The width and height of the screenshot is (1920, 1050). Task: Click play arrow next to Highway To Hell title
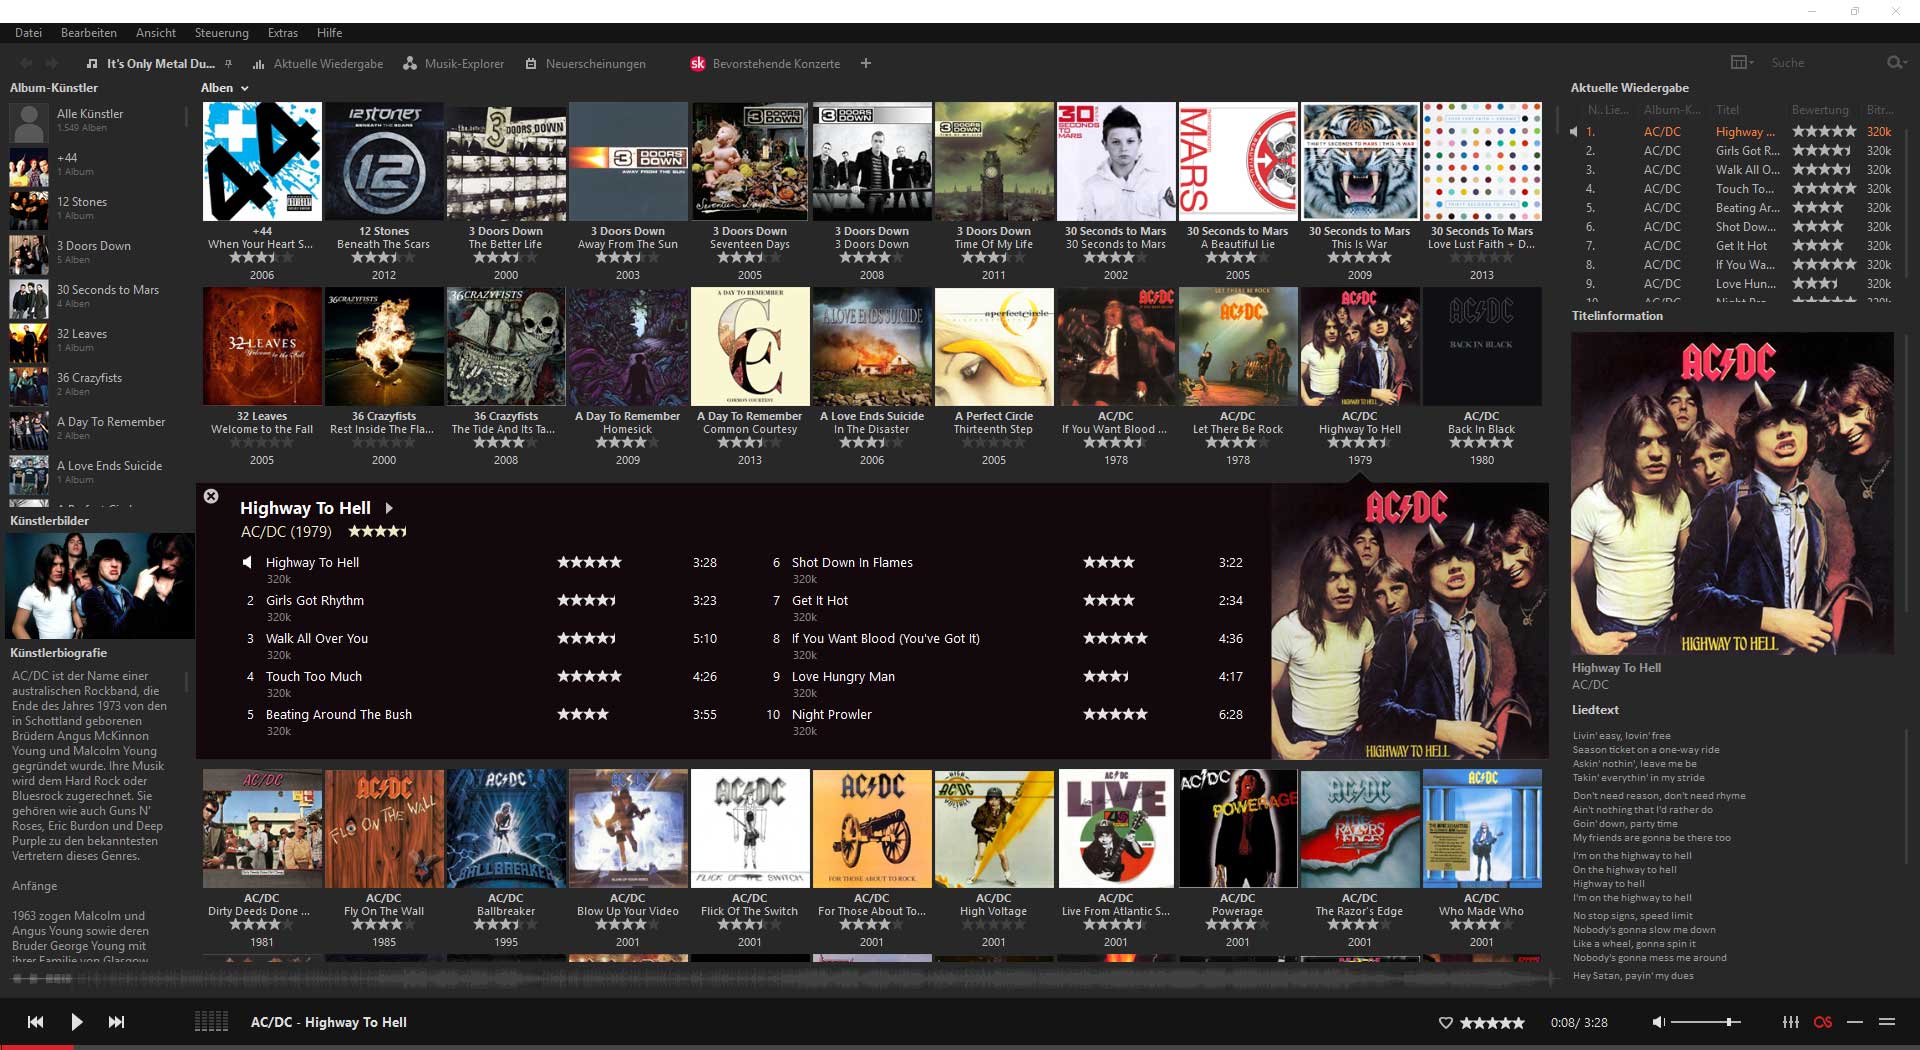[x=389, y=508]
